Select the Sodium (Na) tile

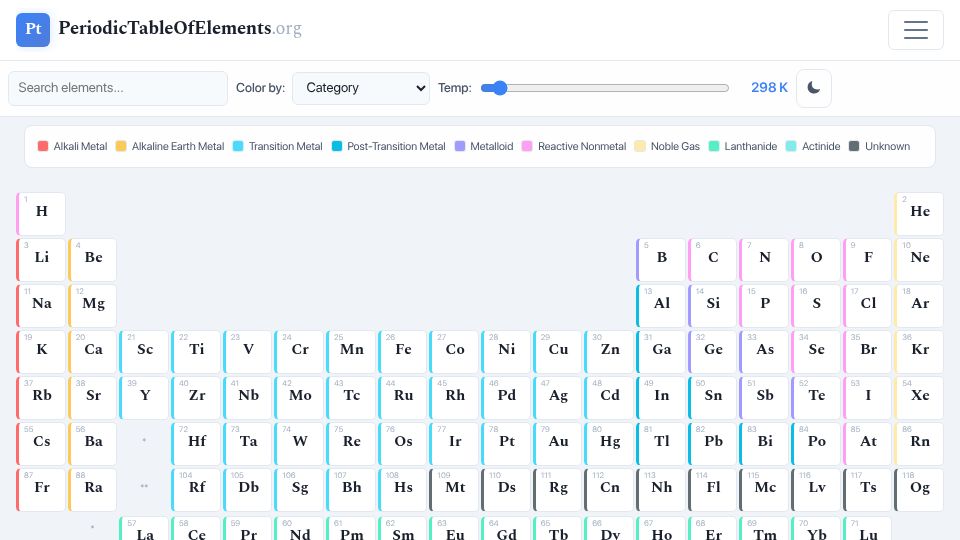[40, 306]
